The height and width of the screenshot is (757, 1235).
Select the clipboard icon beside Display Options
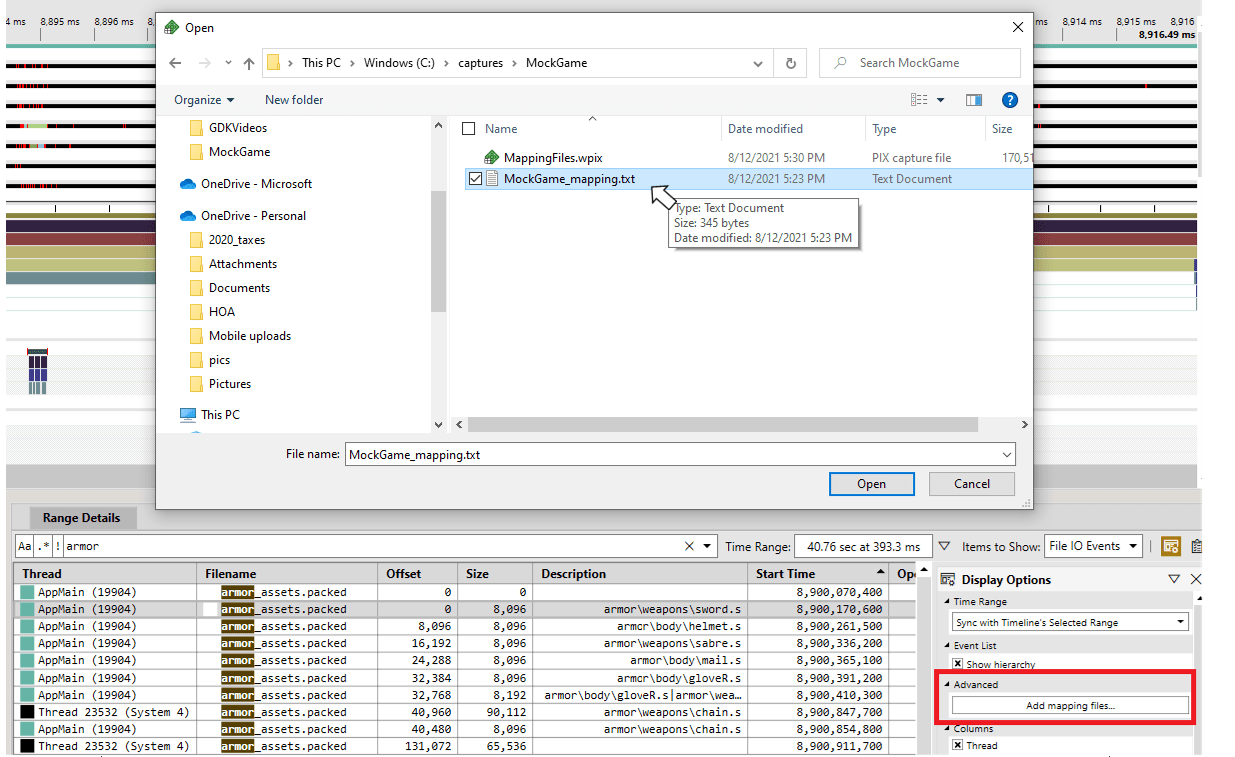[x=1196, y=546]
